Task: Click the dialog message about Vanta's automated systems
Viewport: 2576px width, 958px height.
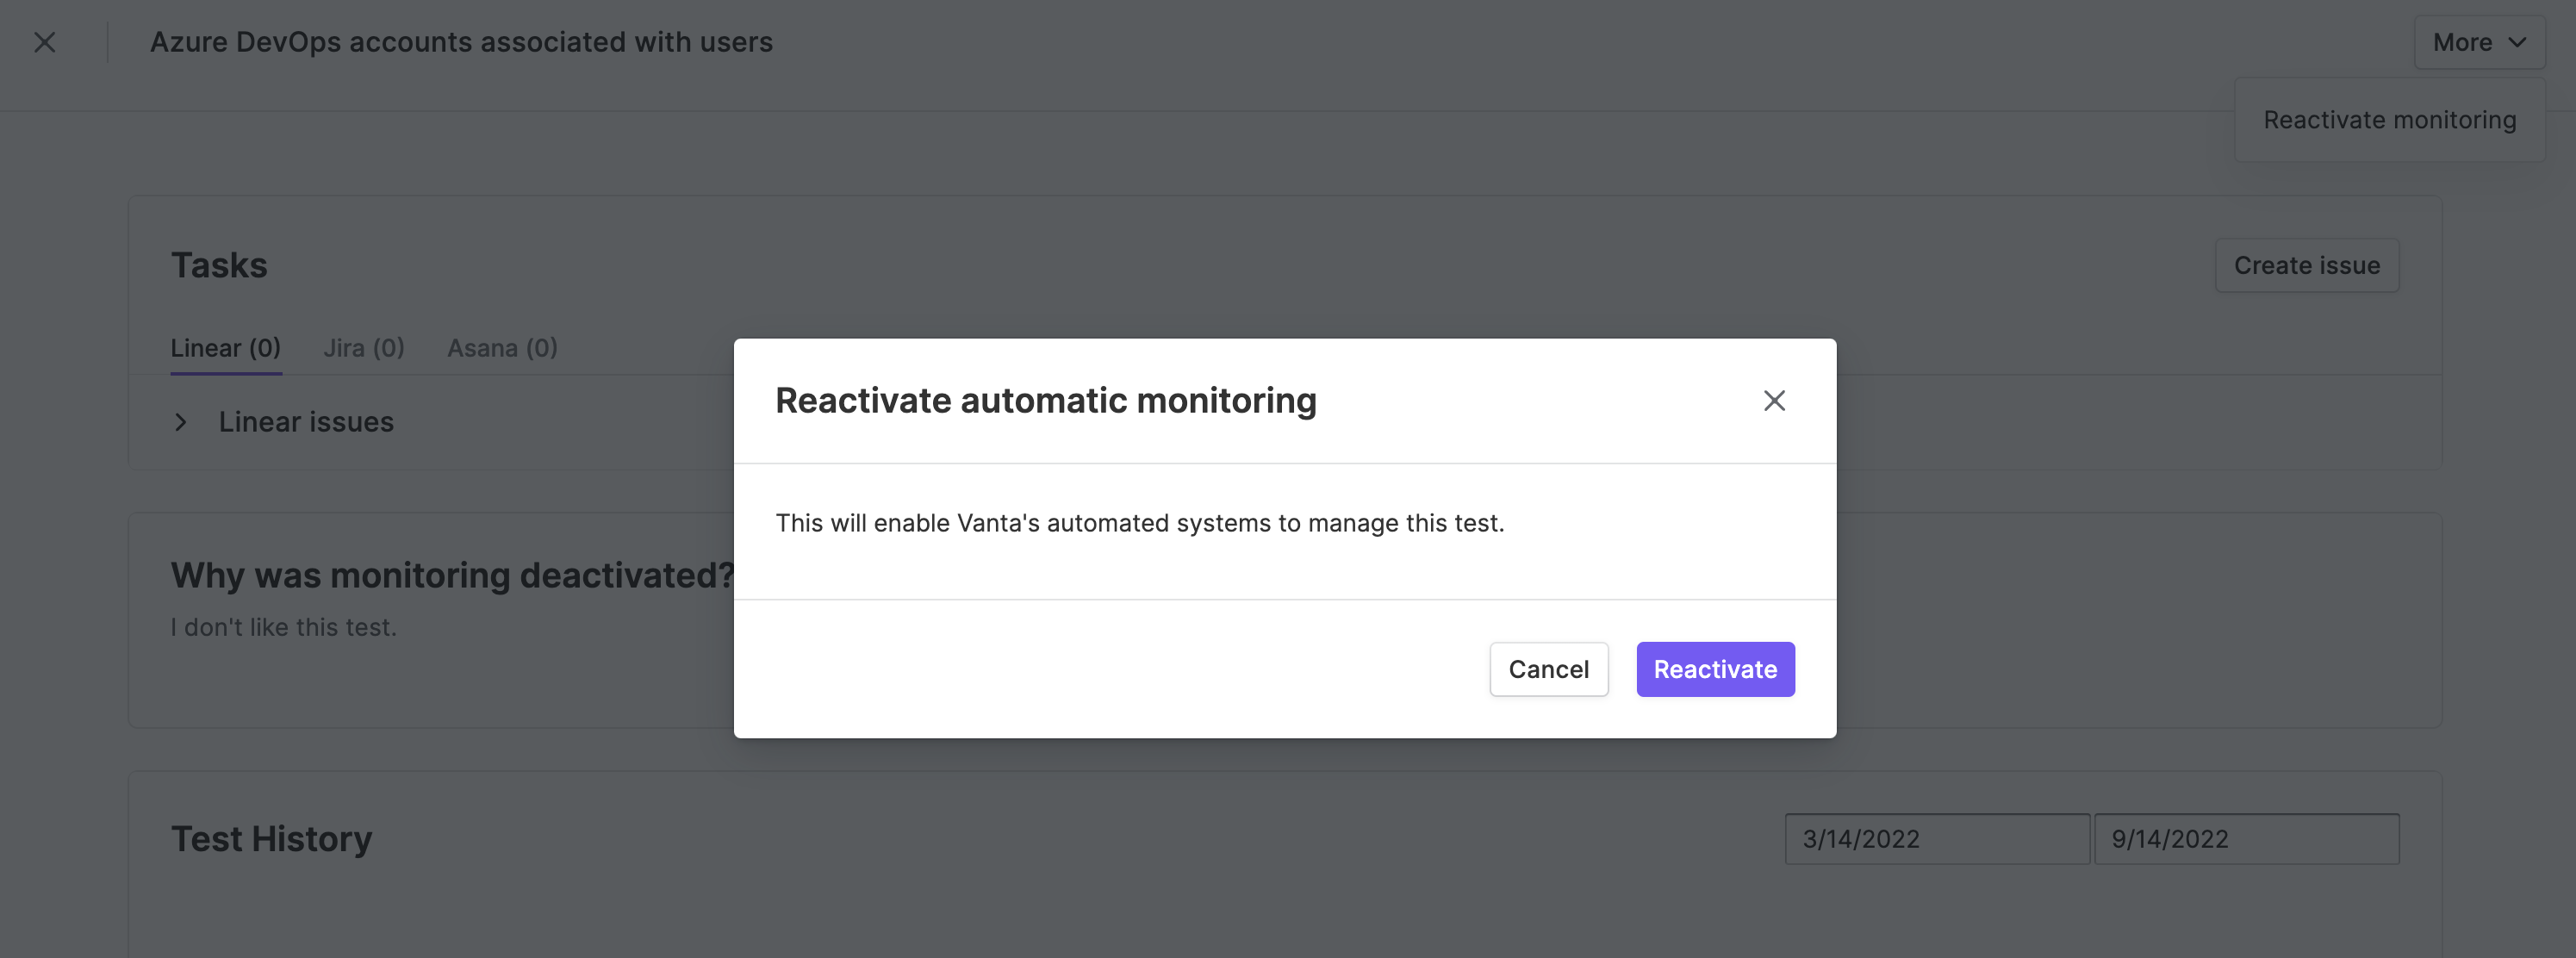Action: click(1139, 523)
